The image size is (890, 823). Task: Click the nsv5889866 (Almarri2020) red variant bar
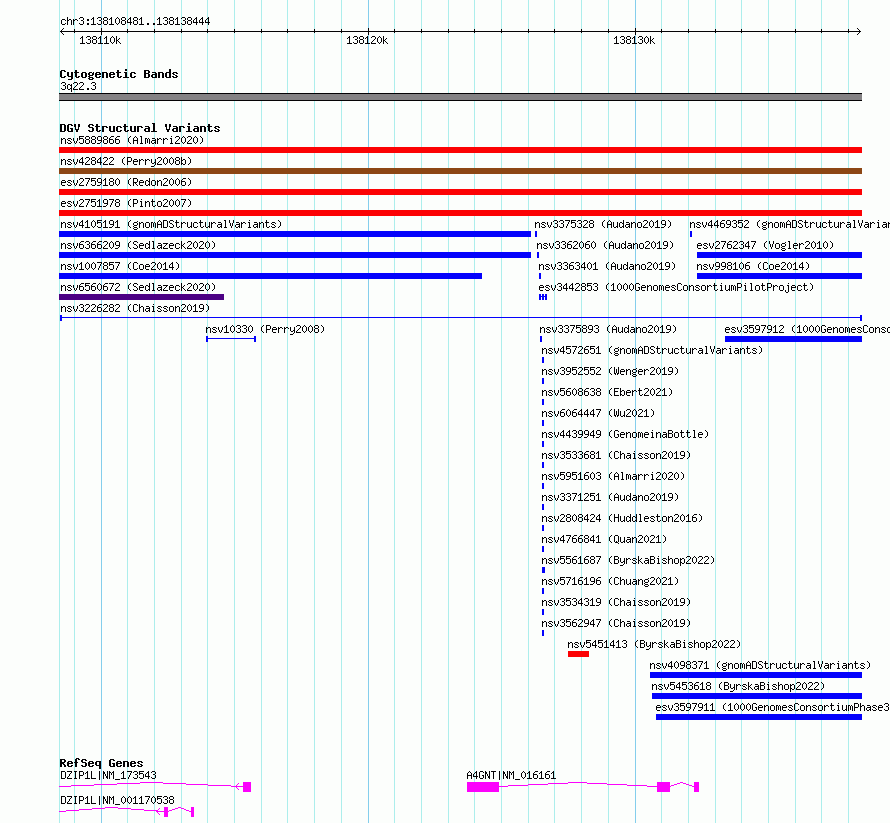[x=460, y=150]
